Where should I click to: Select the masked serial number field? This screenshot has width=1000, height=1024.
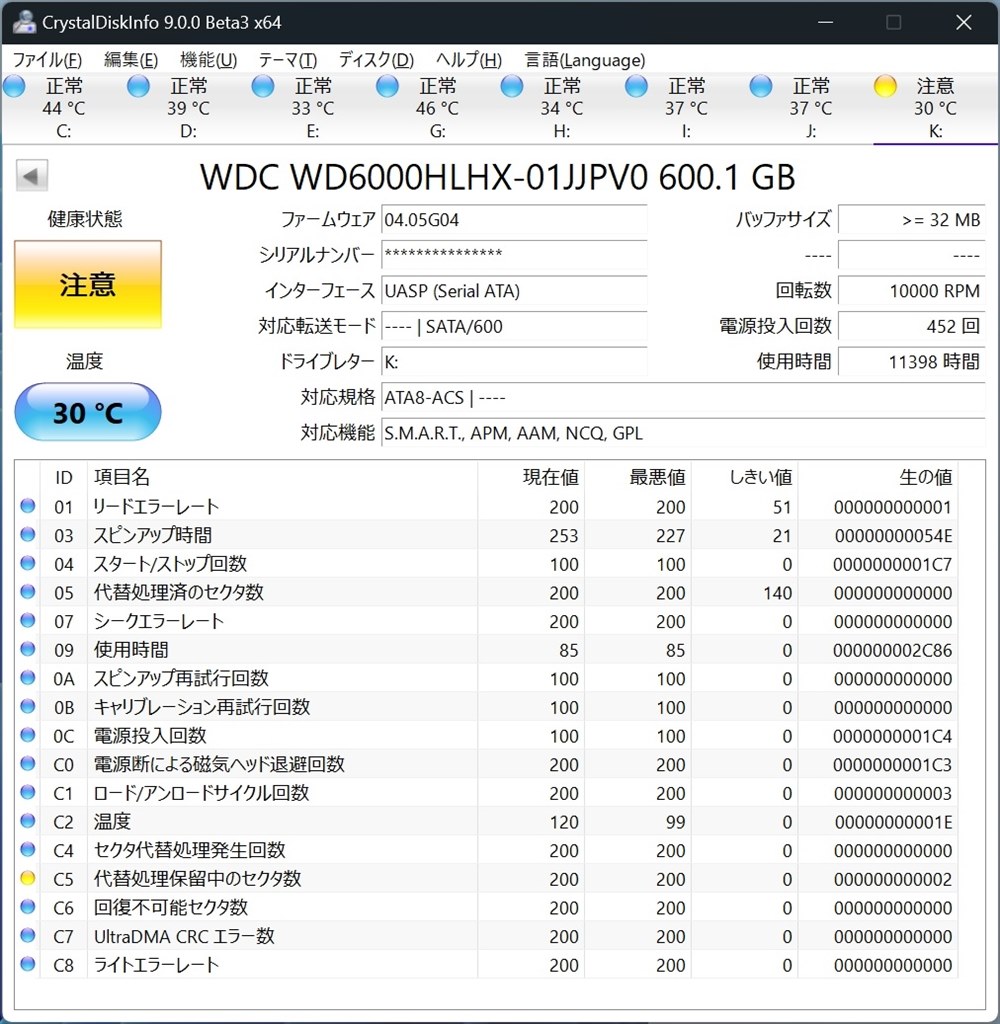click(515, 258)
